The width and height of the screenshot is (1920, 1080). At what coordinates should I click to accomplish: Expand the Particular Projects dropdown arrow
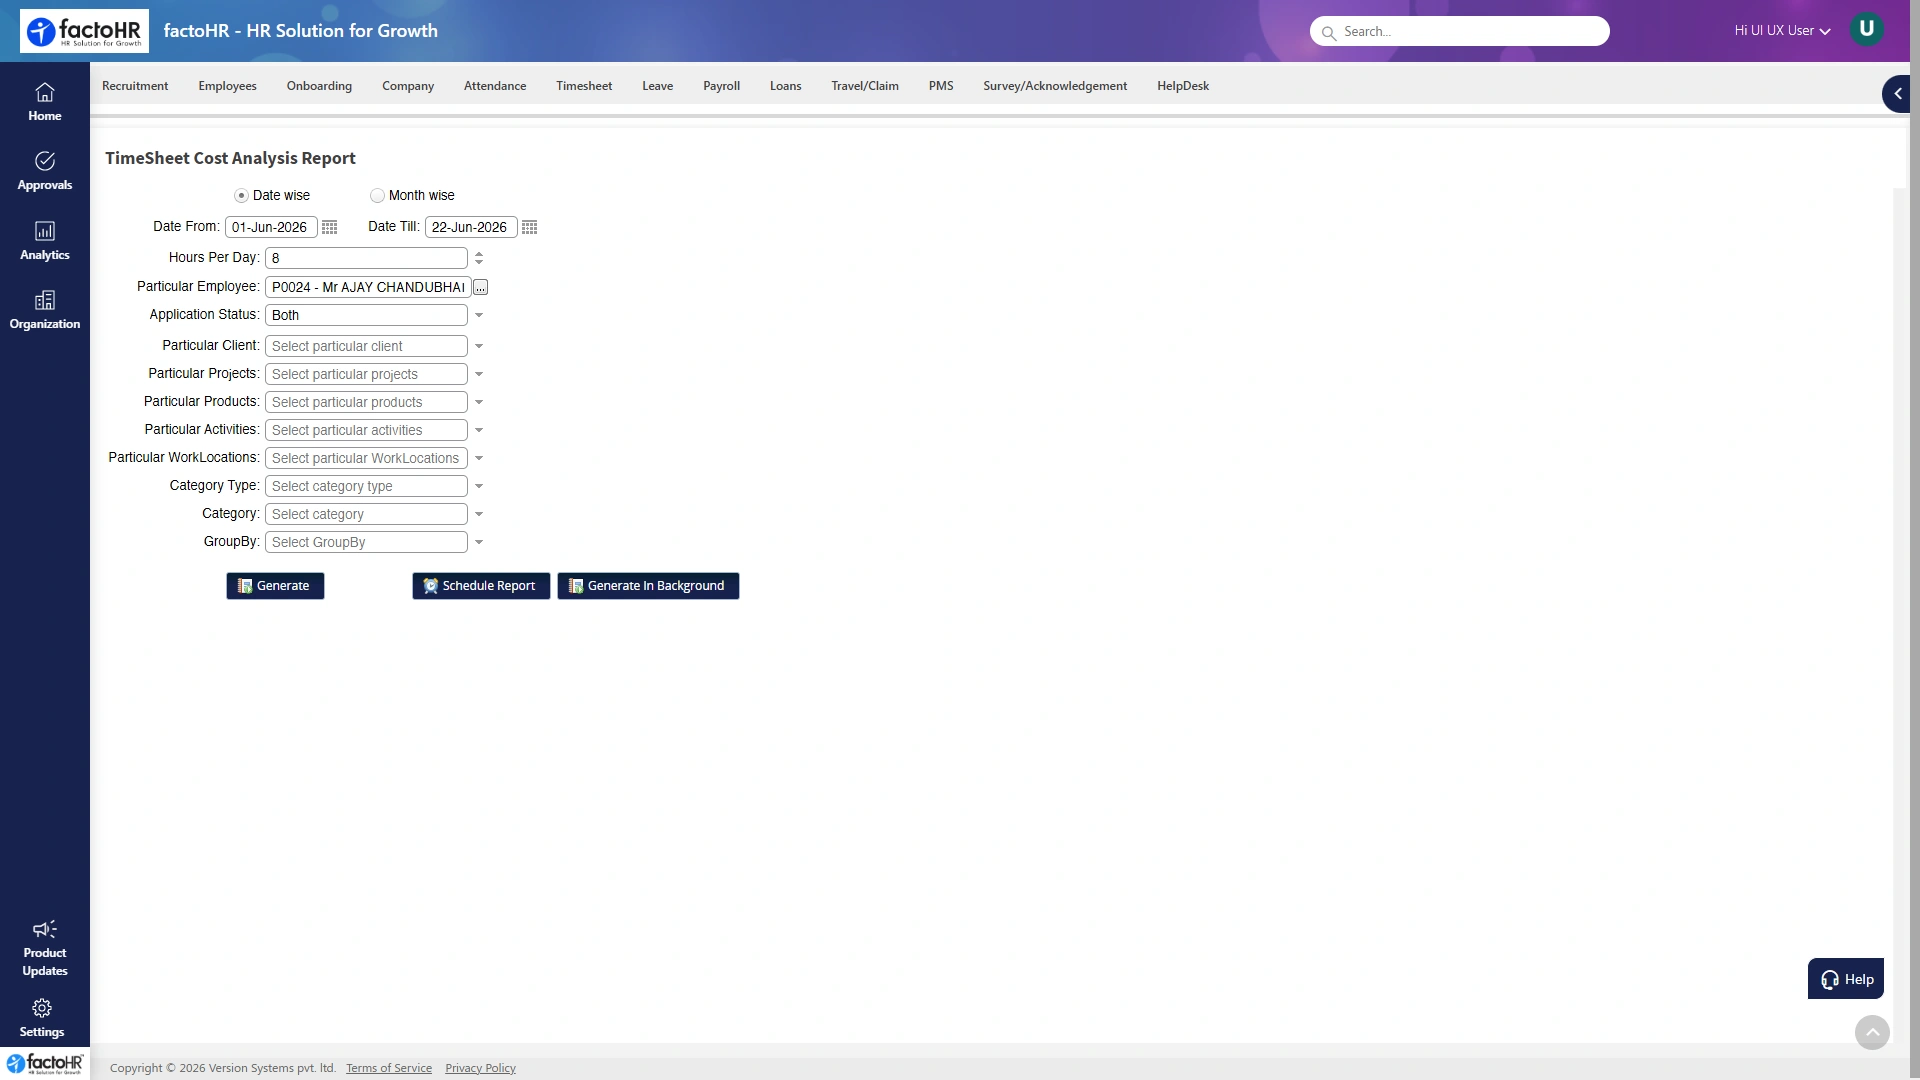[479, 375]
